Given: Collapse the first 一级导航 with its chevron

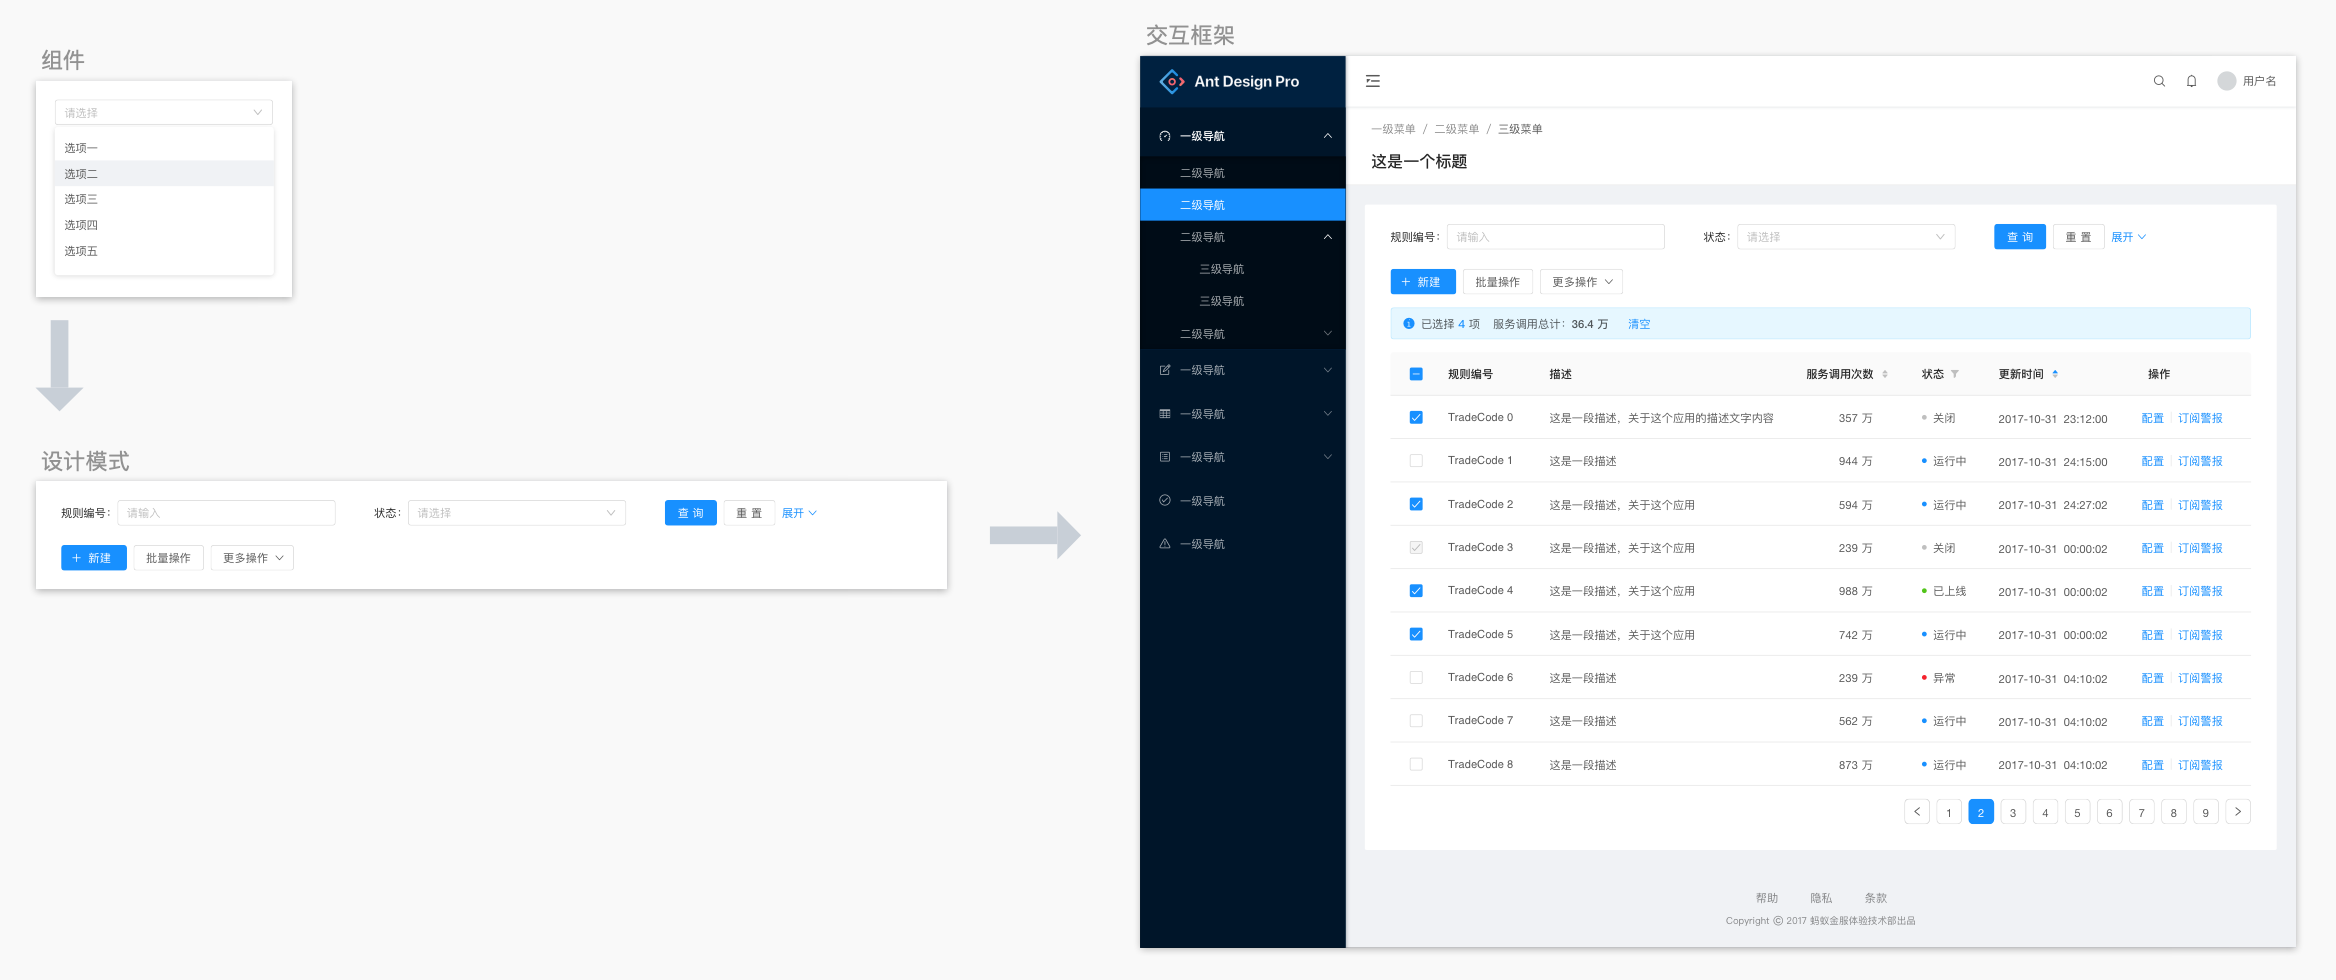Looking at the screenshot, I should click(x=1327, y=136).
